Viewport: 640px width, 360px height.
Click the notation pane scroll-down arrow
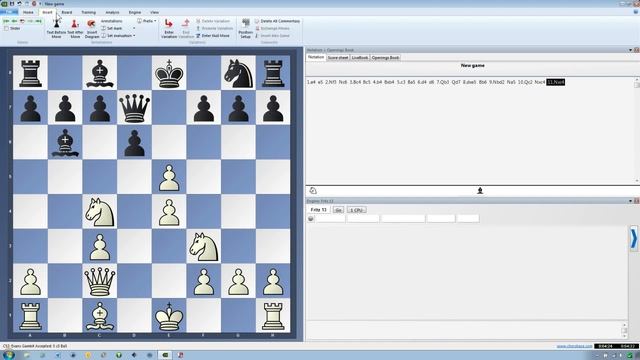tap(637, 180)
